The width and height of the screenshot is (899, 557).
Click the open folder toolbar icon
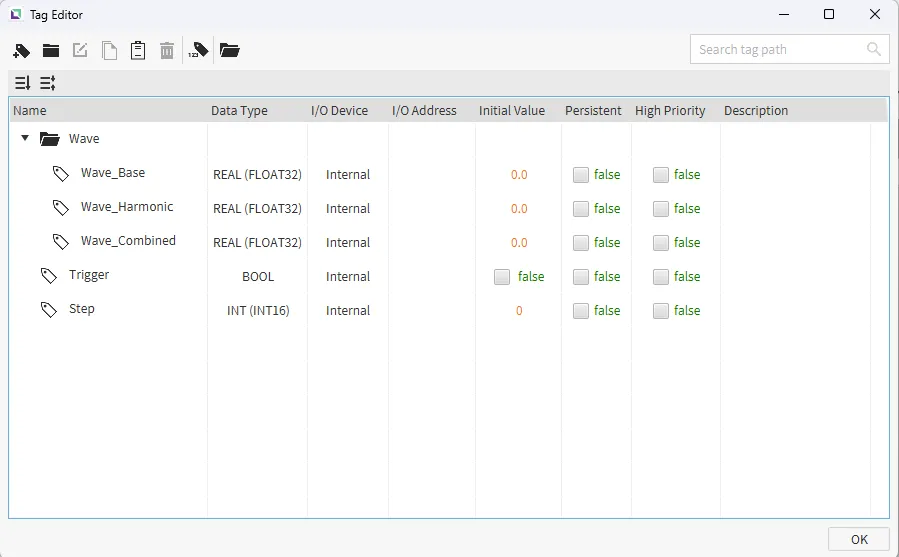click(230, 50)
